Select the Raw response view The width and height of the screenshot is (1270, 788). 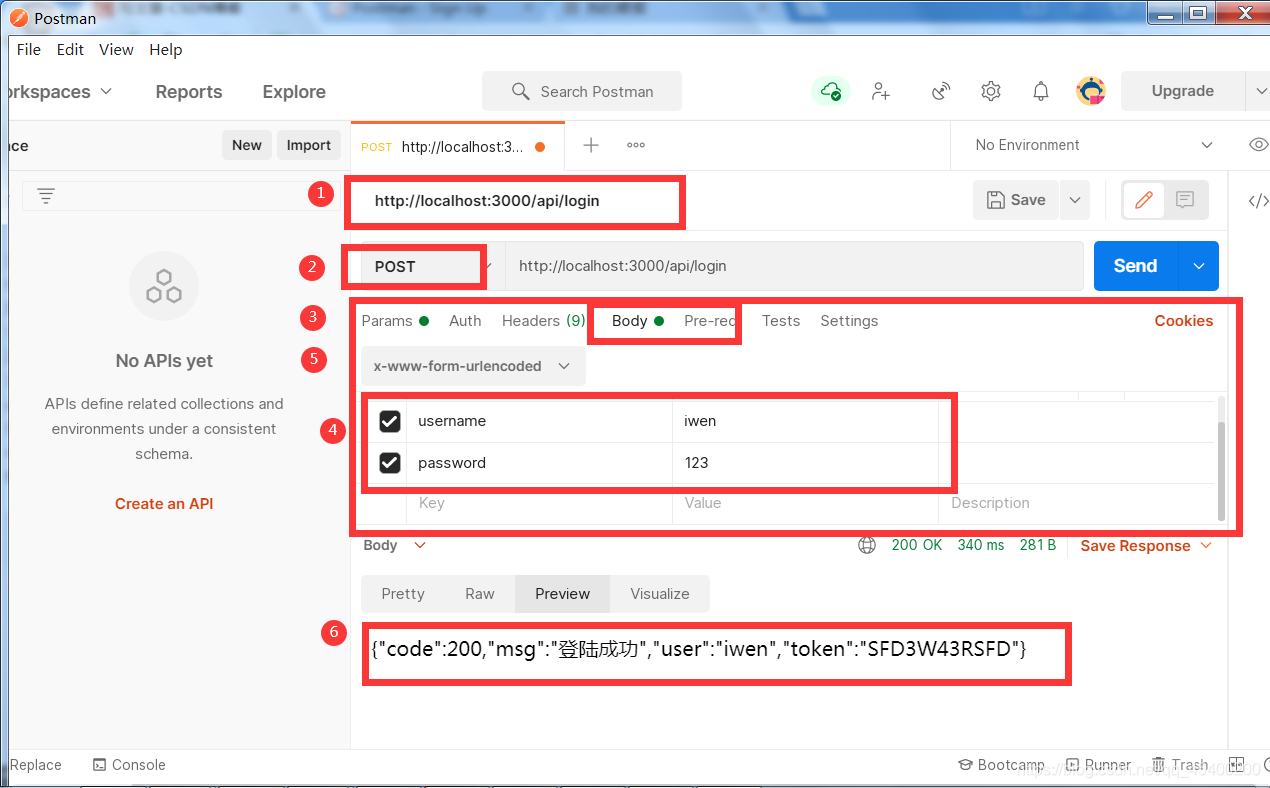480,594
